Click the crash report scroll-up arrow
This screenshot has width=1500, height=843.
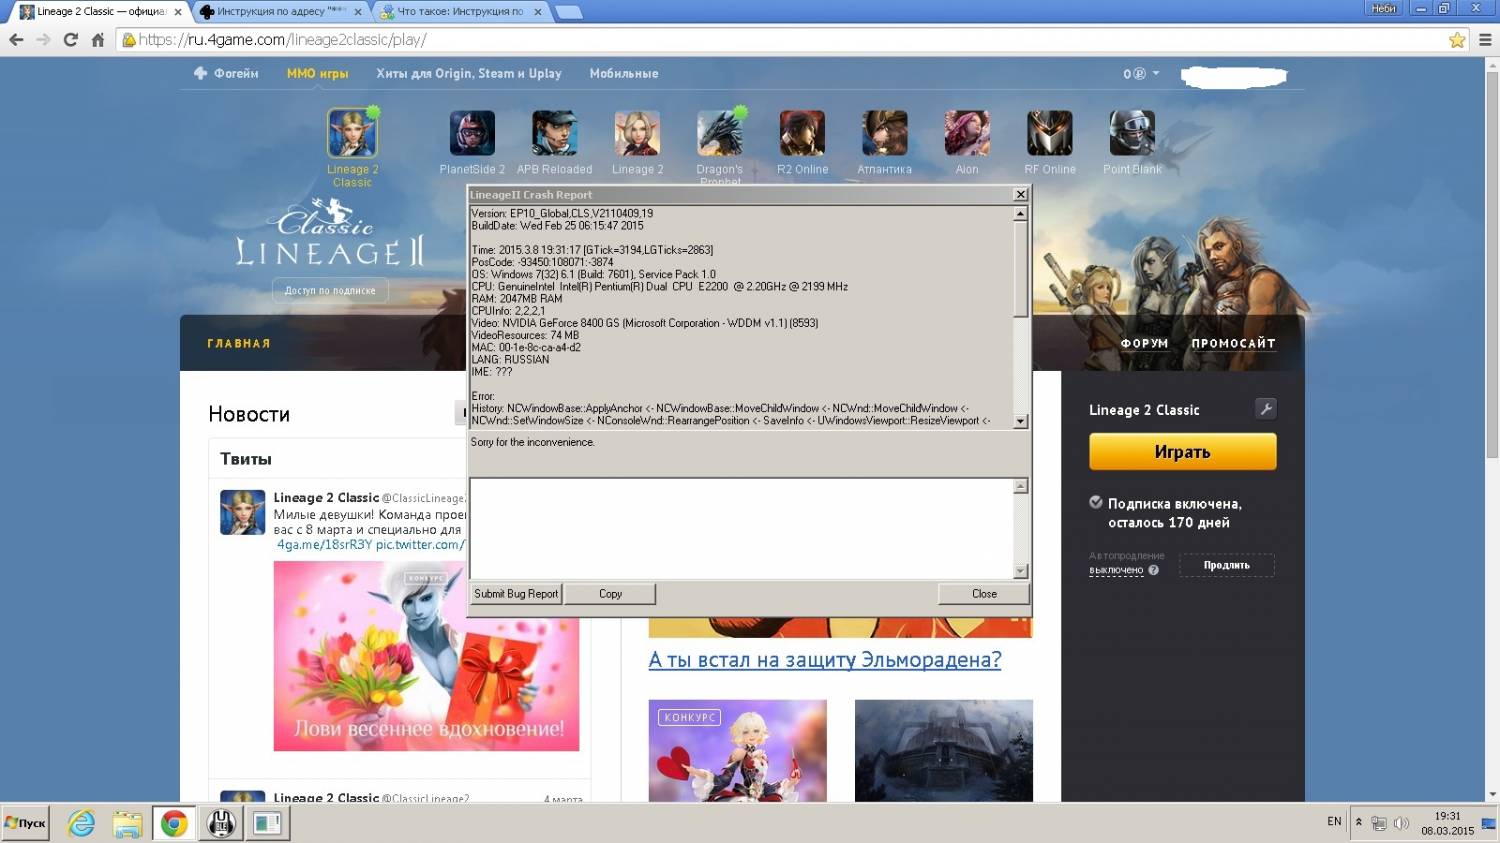point(1021,213)
